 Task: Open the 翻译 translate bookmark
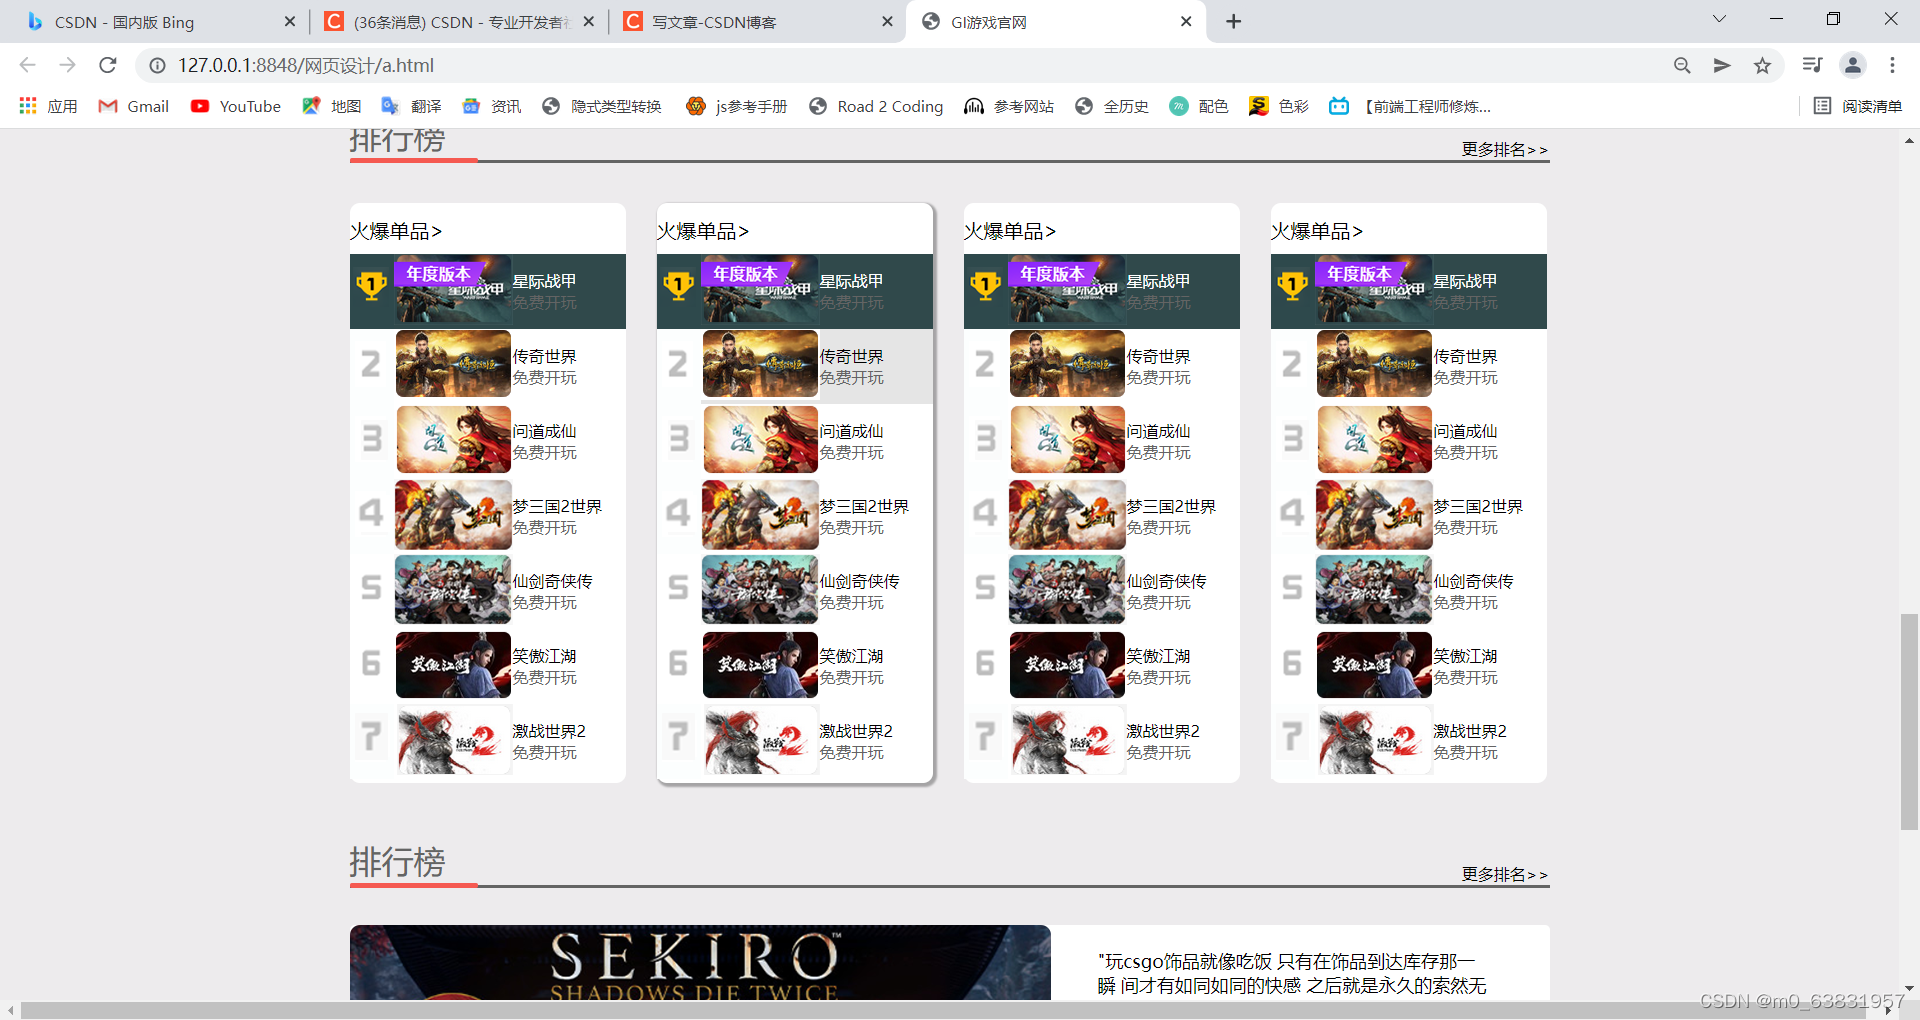[411, 106]
